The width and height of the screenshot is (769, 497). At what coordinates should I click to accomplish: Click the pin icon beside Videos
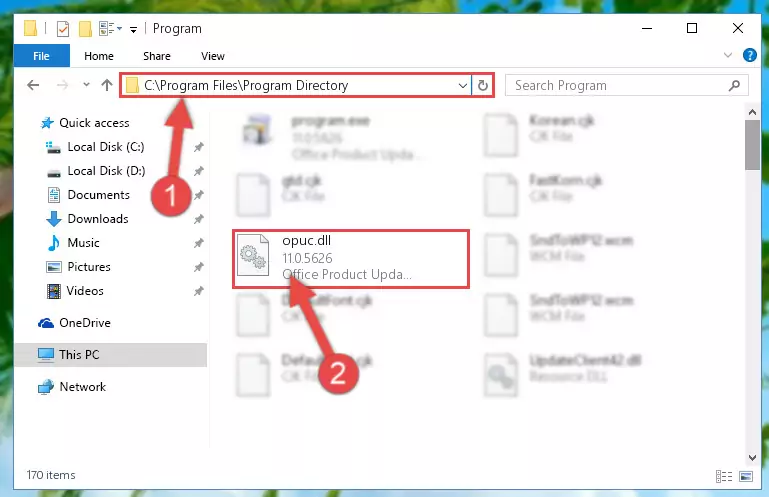(x=199, y=291)
